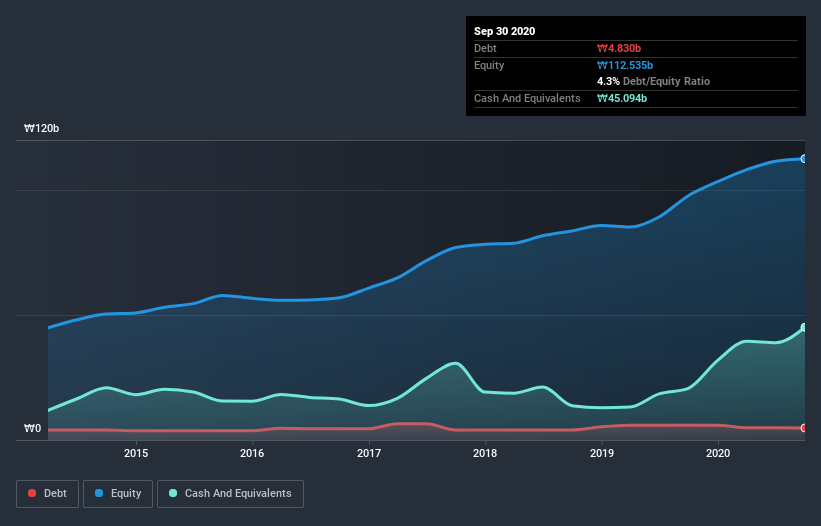Click the 4.3% Debt/Equity Ratio text
This screenshot has height=526, width=821.
[x=653, y=82]
